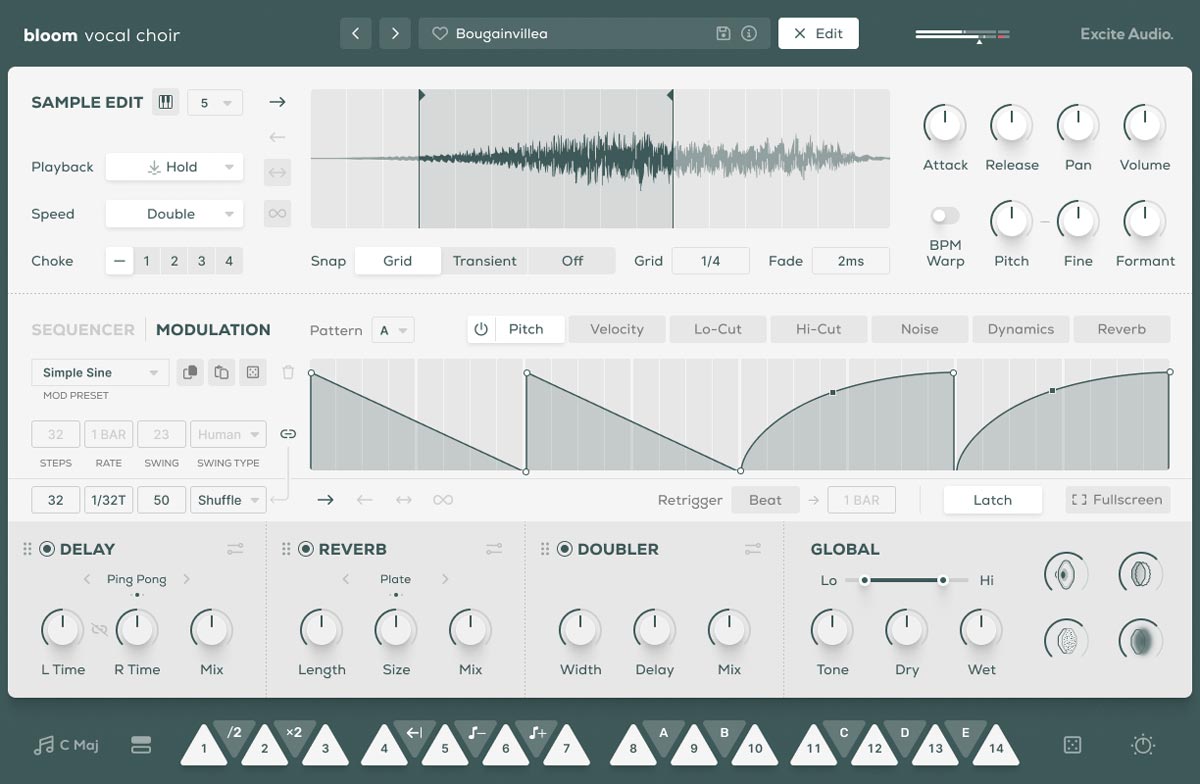The image size is (1200, 784).
Task: Open the Speed Double dropdown
Action: click(174, 213)
